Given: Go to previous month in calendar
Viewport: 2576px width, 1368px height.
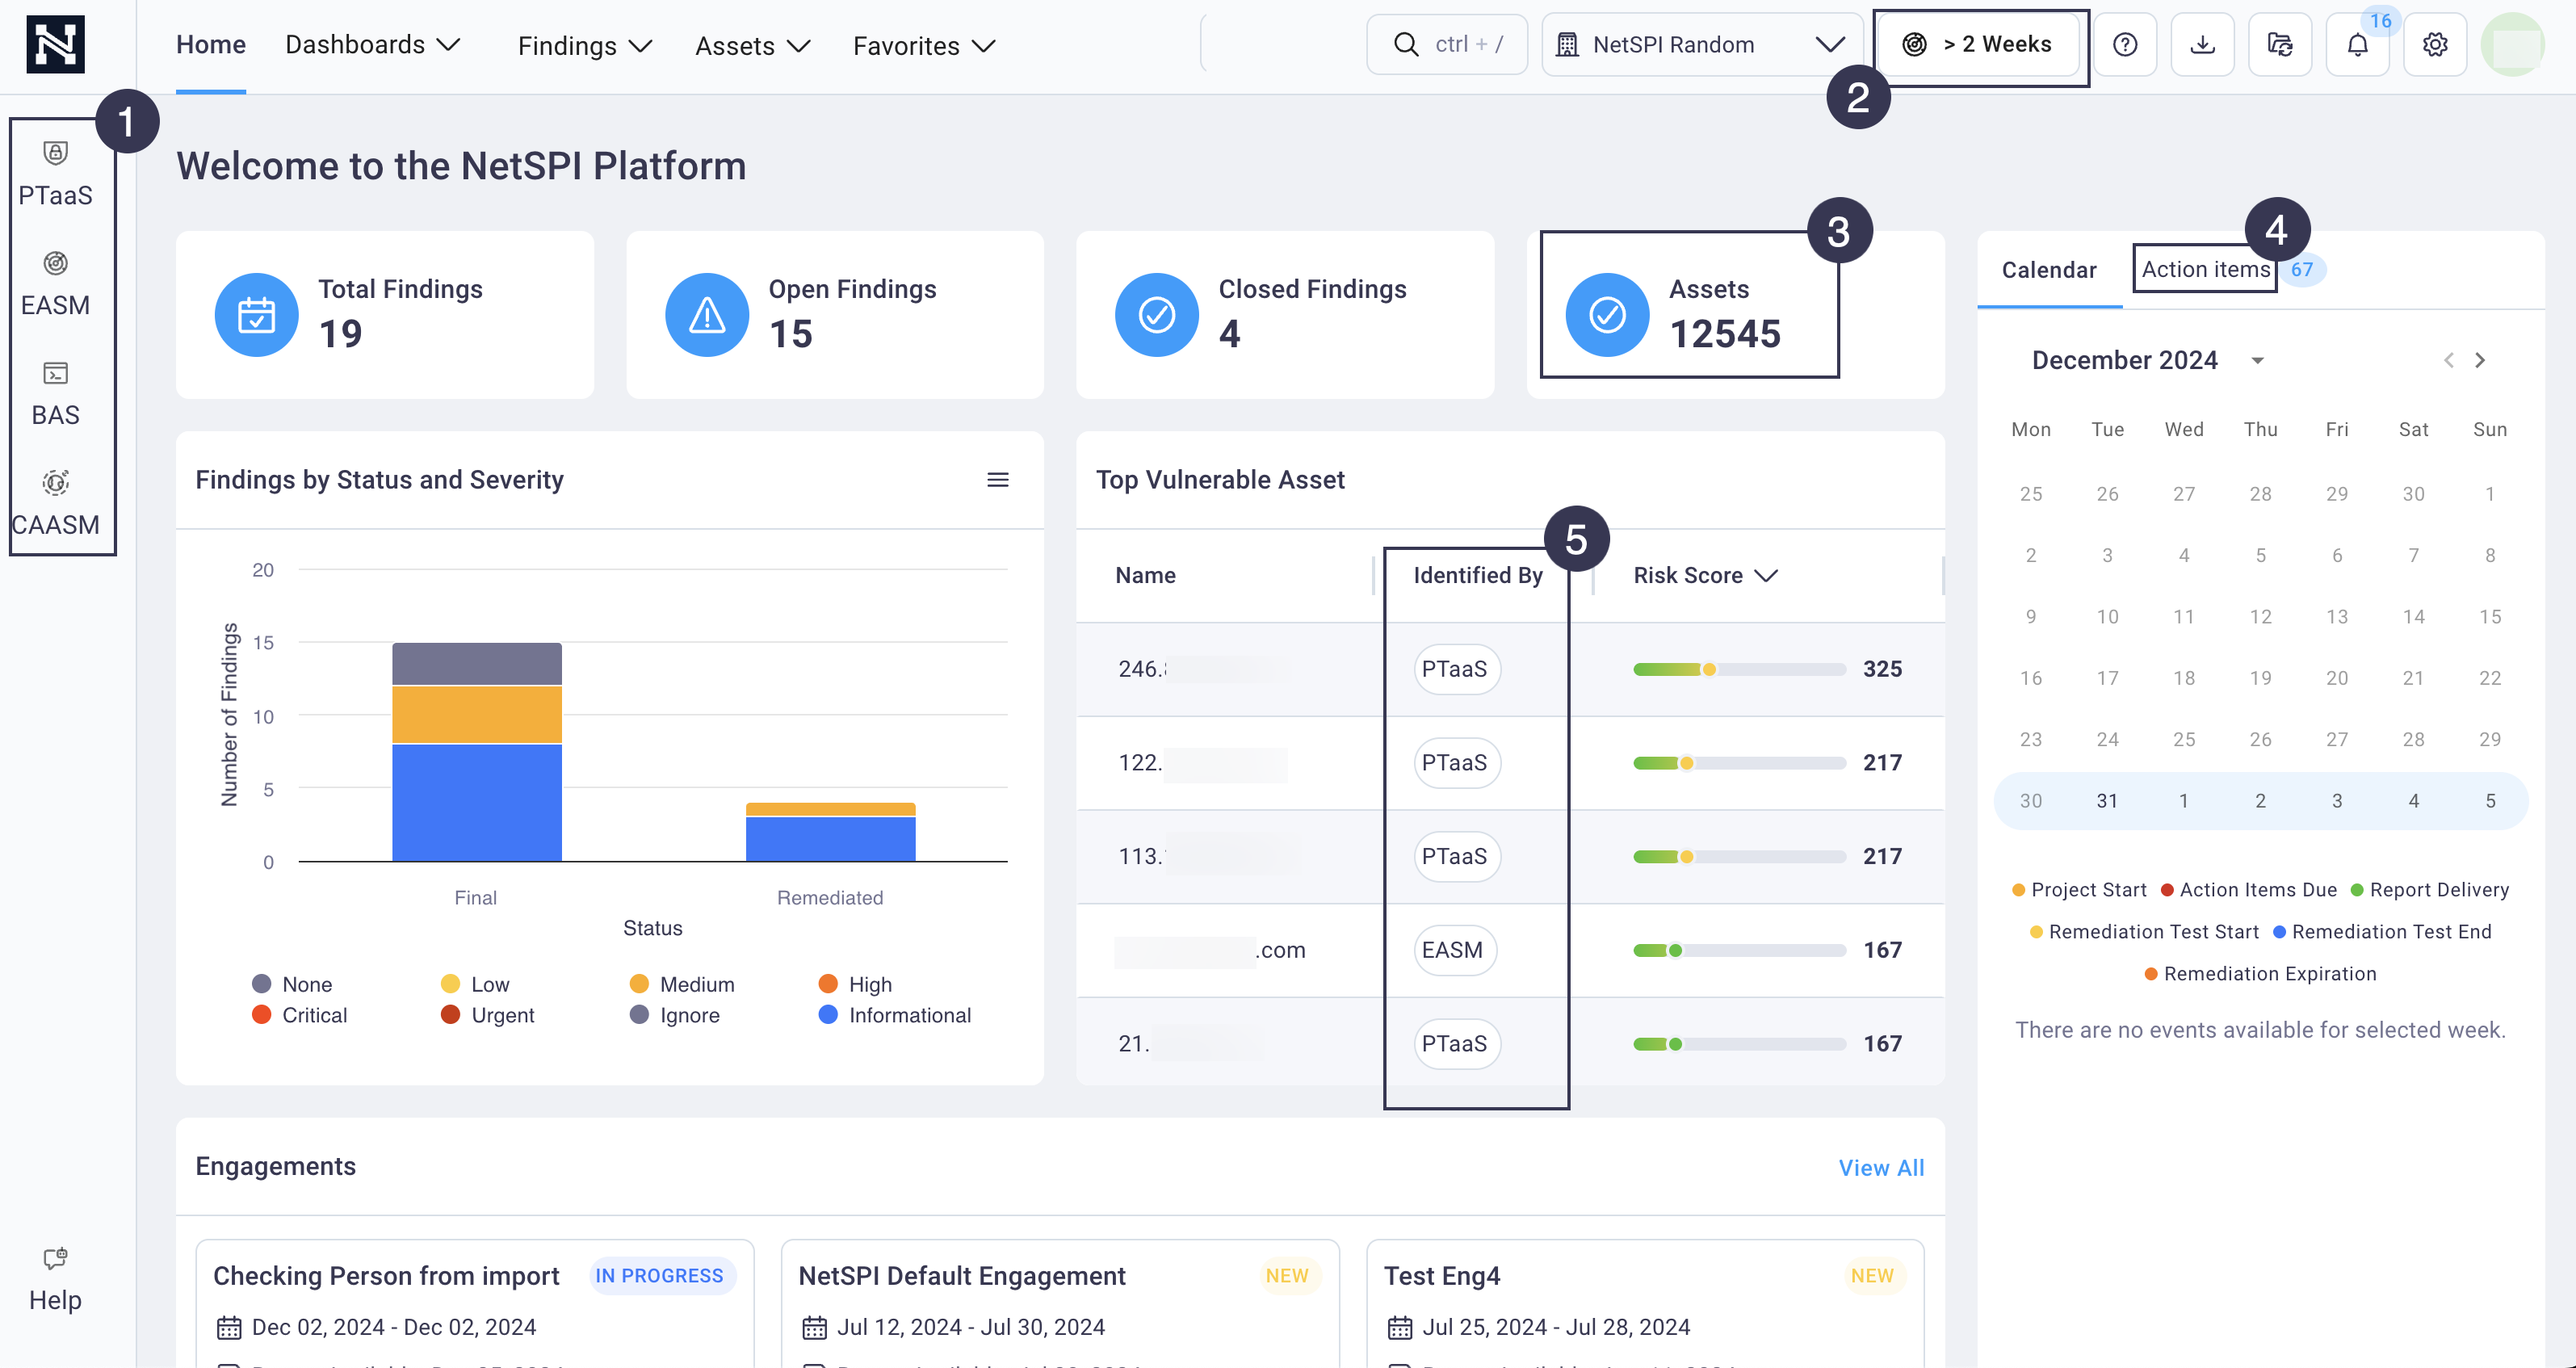Looking at the screenshot, I should (2448, 360).
